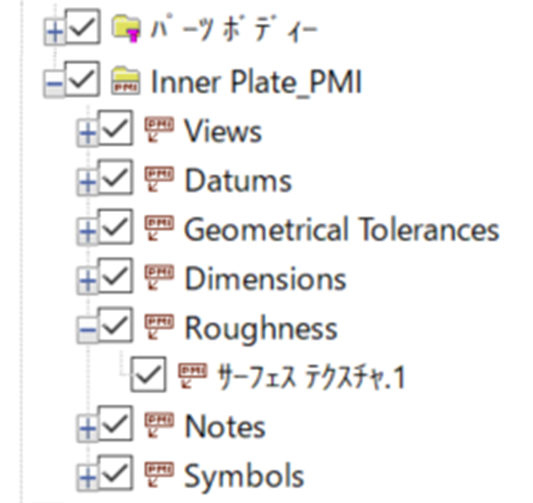The width and height of the screenshot is (533, 503).
Task: Click the パーツボディー folder icon
Action: 126,29
